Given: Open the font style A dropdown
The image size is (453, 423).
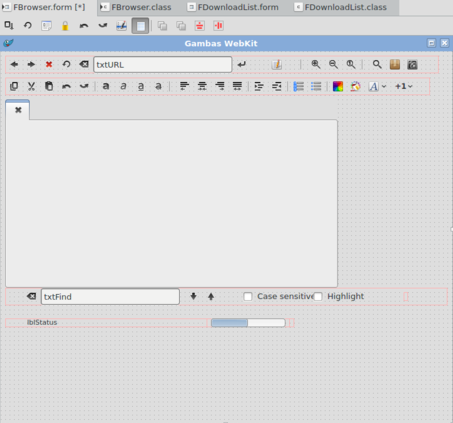Looking at the screenshot, I should pyautogui.click(x=377, y=86).
